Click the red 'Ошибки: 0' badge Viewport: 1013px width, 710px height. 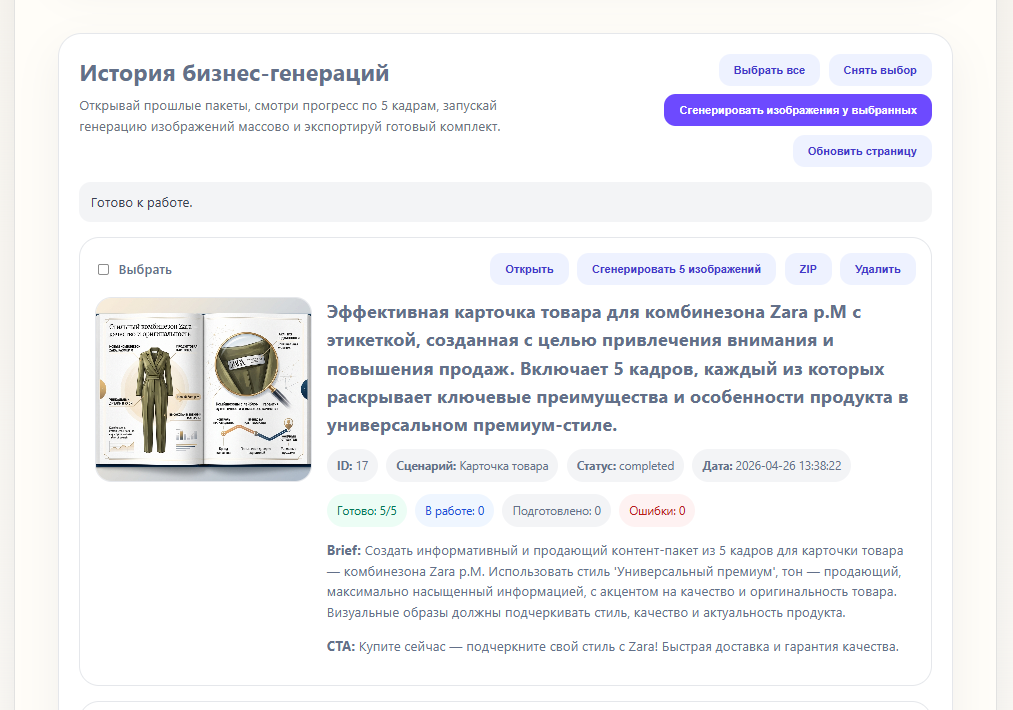[657, 510]
